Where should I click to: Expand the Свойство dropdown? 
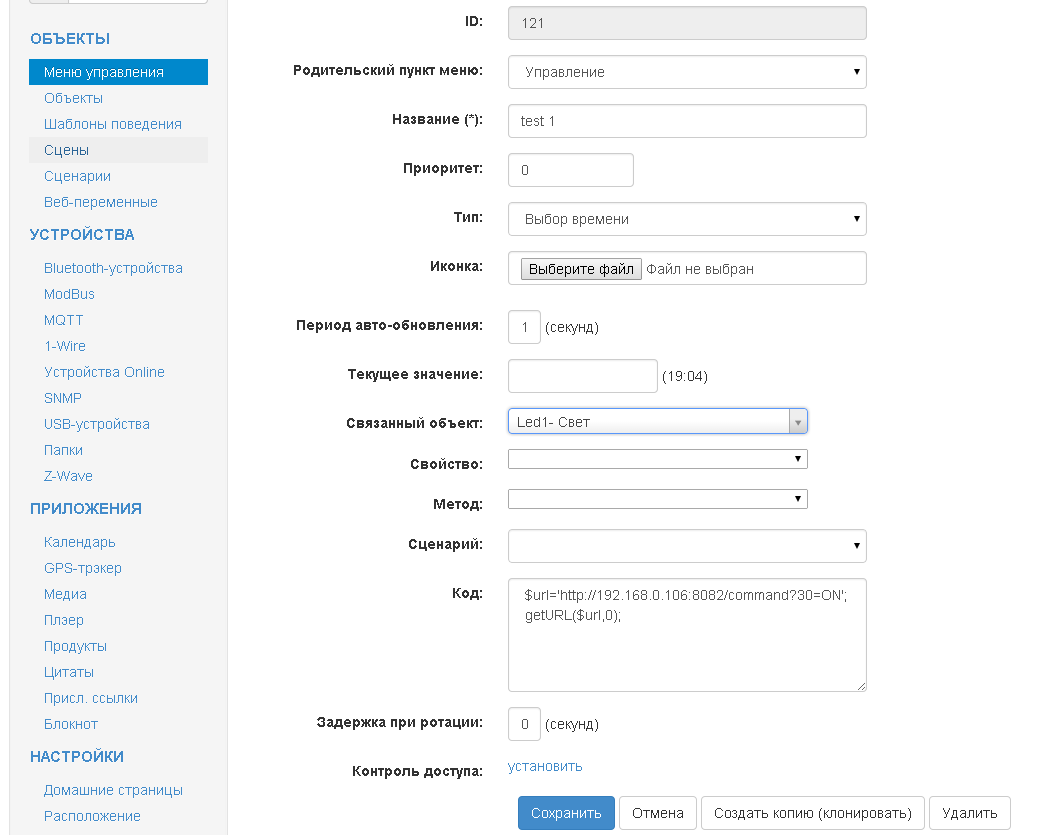tap(657, 459)
